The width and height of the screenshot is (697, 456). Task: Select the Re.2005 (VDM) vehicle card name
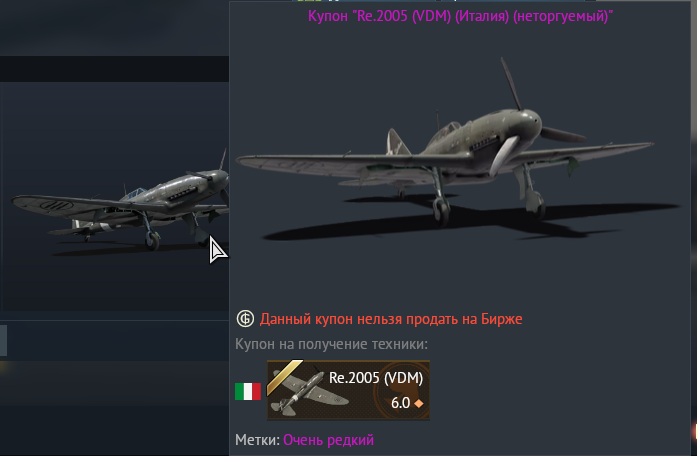tap(376, 378)
